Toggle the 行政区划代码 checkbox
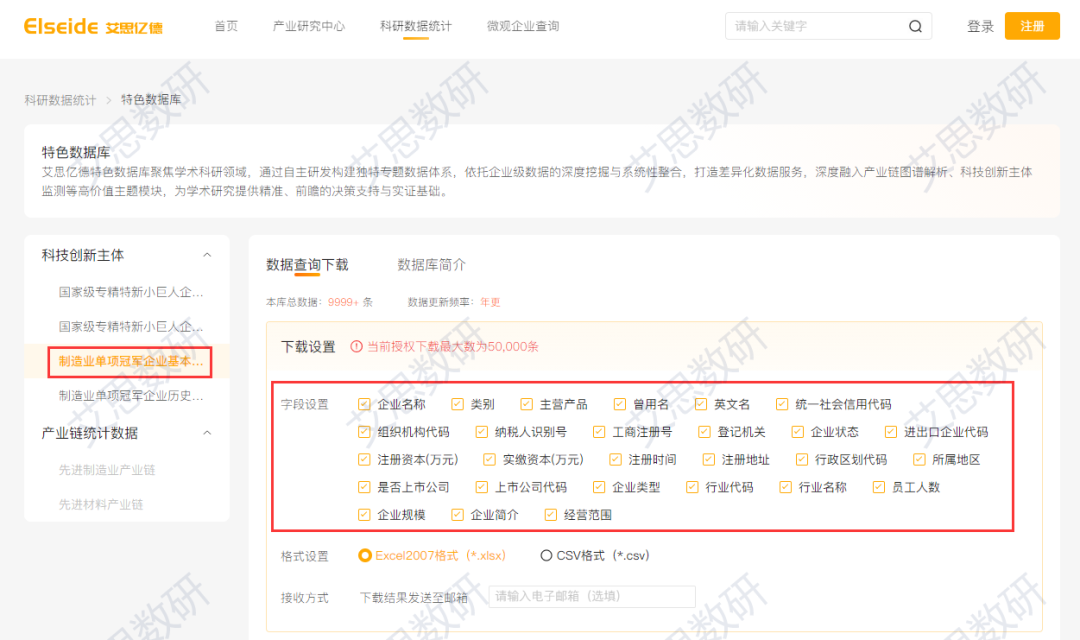1080x640 pixels. (x=802, y=460)
